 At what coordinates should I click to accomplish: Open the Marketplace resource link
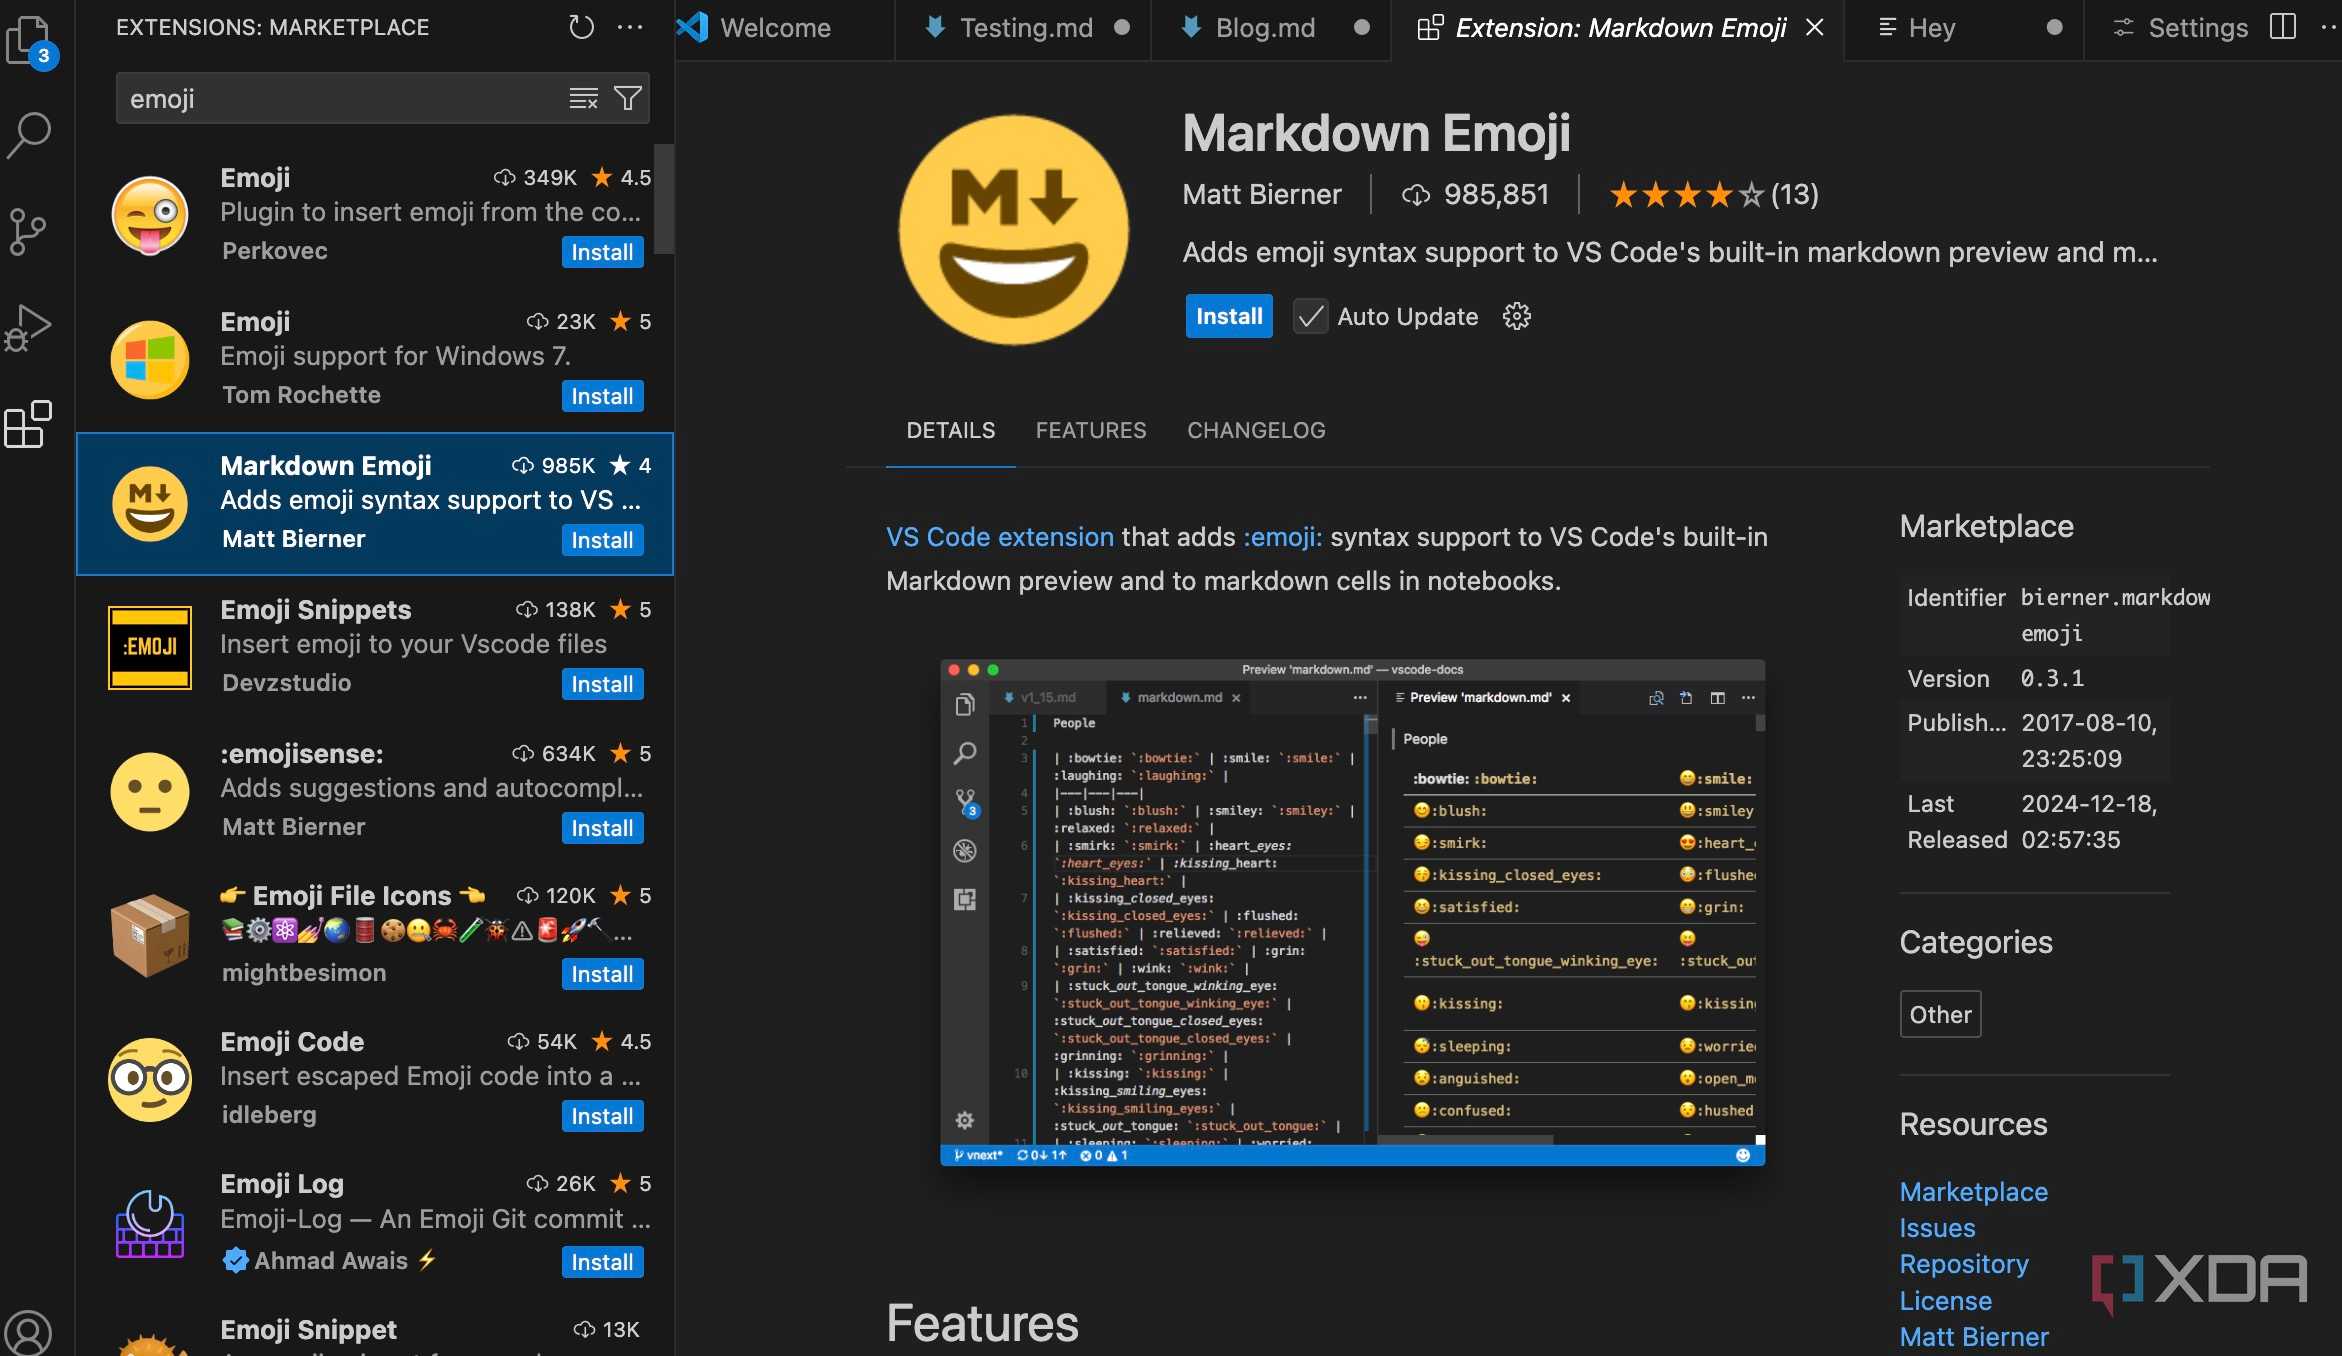coord(1973,1192)
